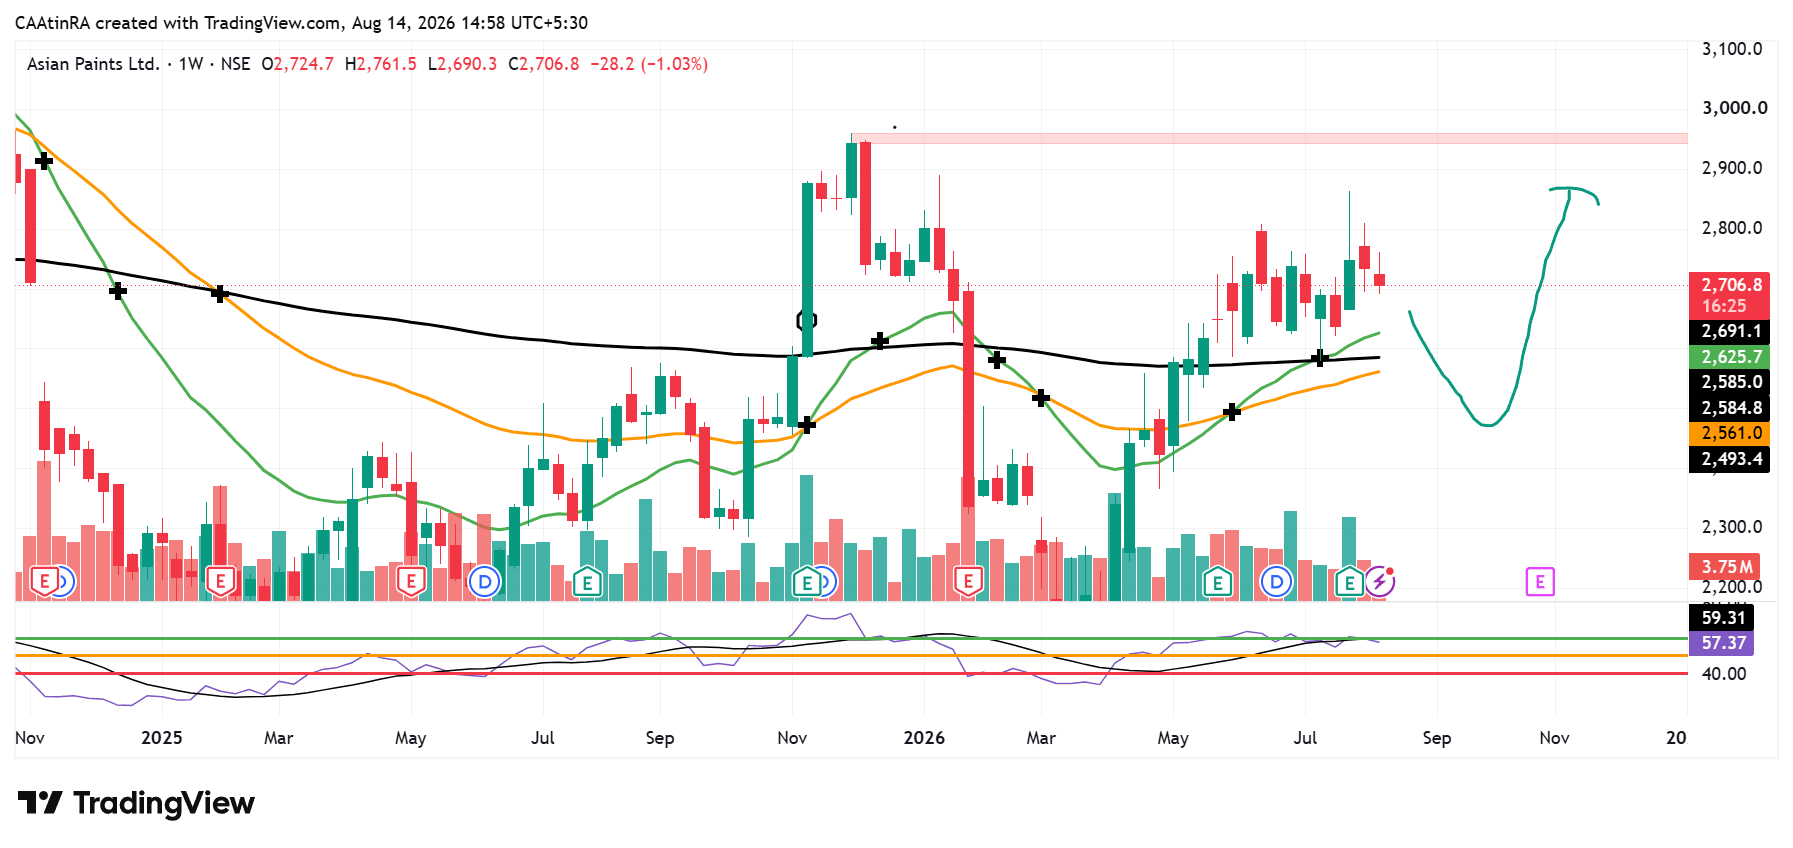1793x848 pixels.
Task: Click the close price C2,706.8 in the header
Action: [x=544, y=64]
